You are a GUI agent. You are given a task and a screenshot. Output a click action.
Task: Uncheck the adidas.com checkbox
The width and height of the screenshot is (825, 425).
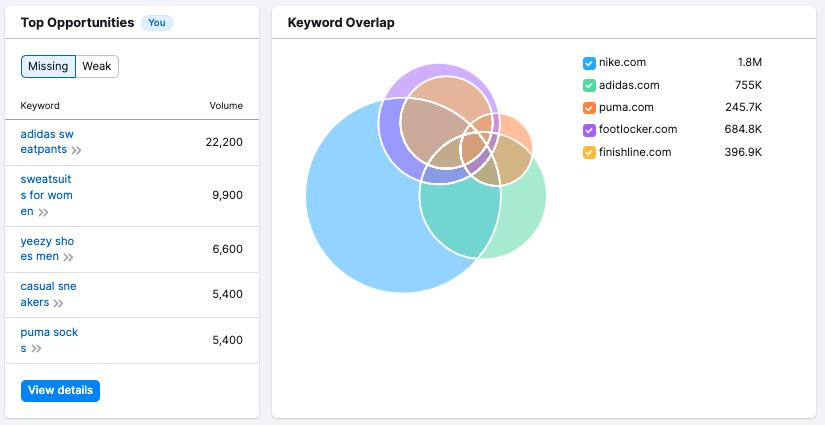pyautogui.click(x=589, y=85)
